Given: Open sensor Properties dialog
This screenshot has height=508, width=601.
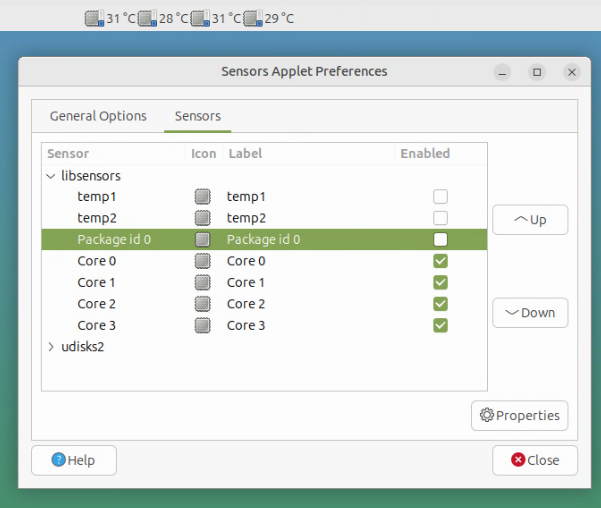Looking at the screenshot, I should click(520, 416).
